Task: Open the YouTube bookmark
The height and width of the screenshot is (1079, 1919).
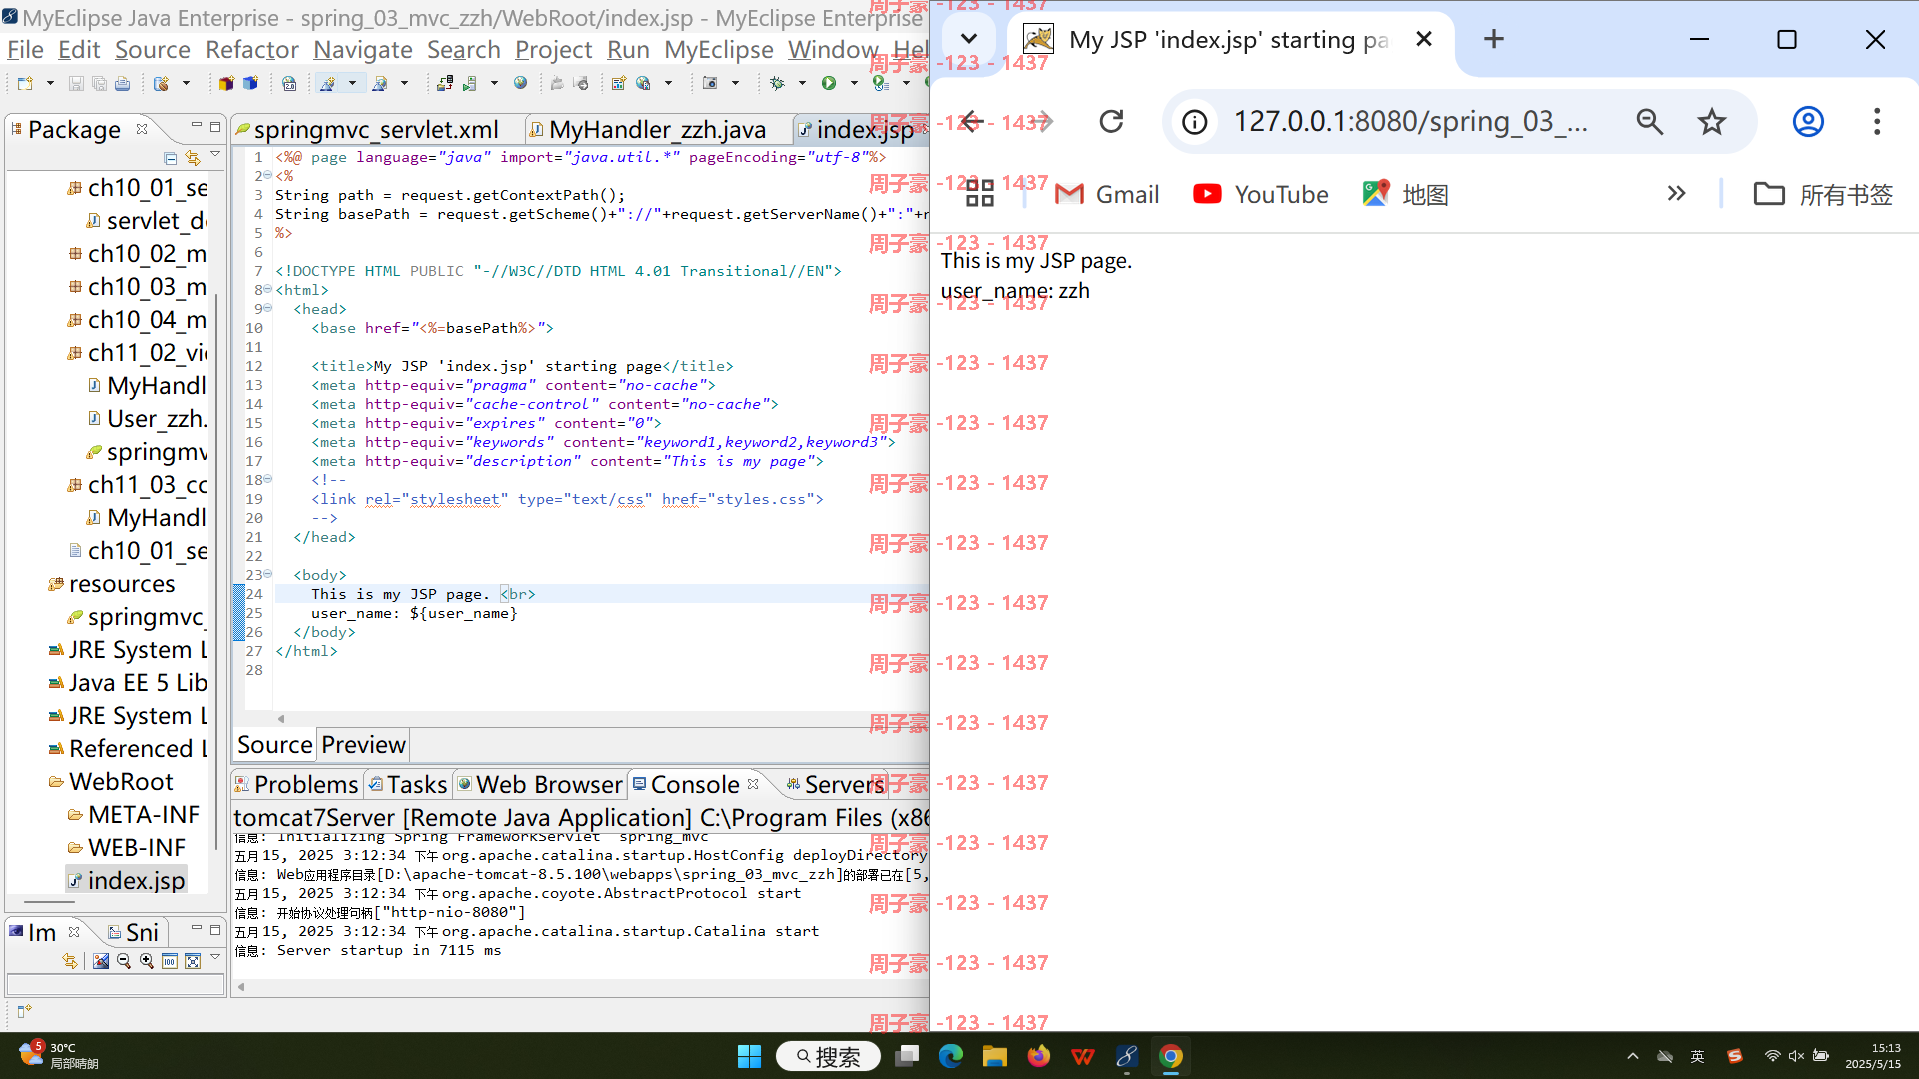Action: point(1260,194)
